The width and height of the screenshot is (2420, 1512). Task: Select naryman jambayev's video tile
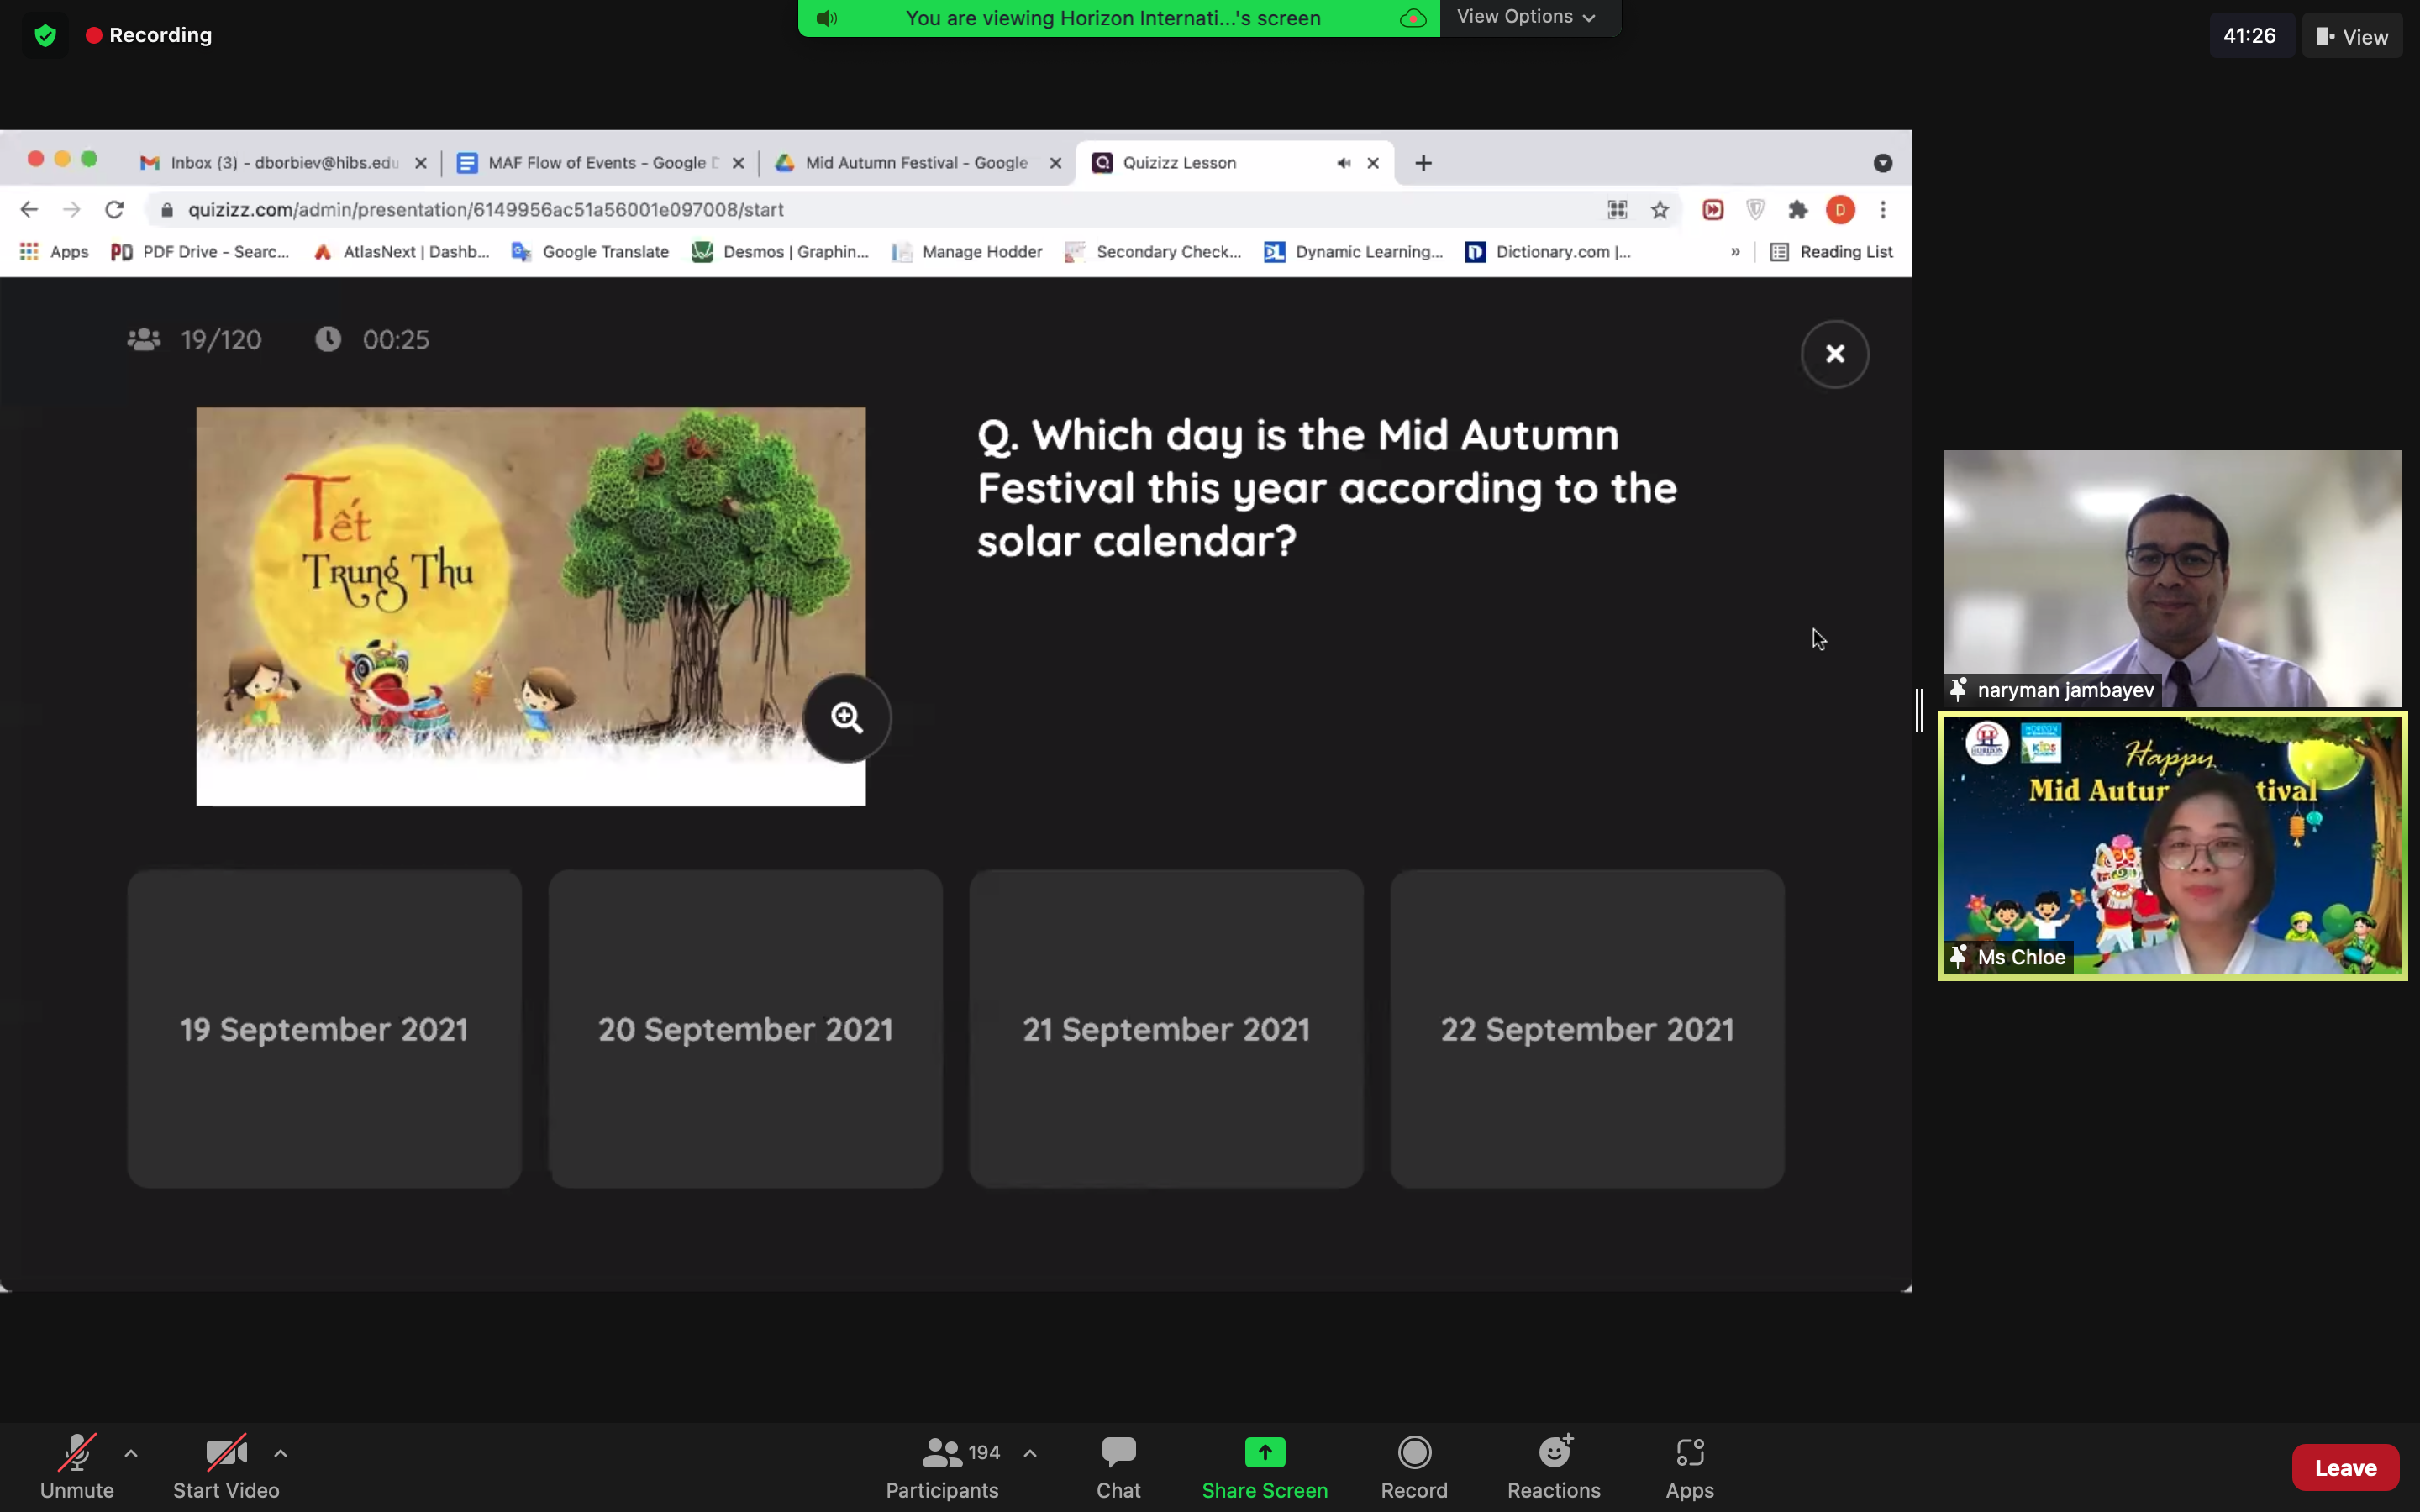pos(2172,579)
